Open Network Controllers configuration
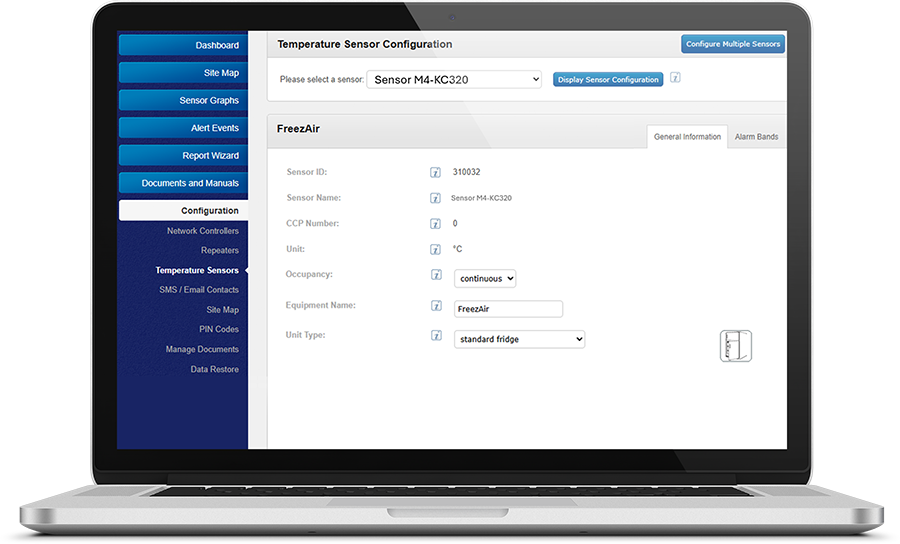This screenshot has height=544, width=900. coord(203,231)
